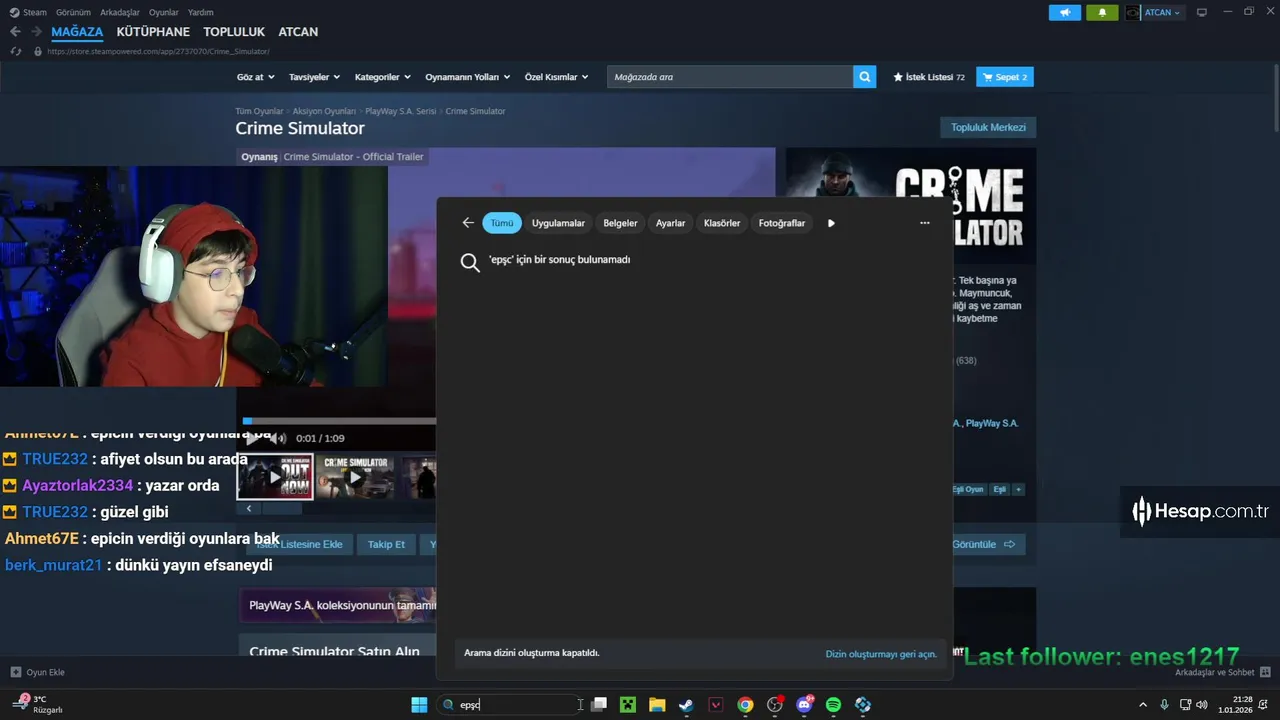Select the Tümü search filter
Screen dimensions: 1280x720
(502, 223)
